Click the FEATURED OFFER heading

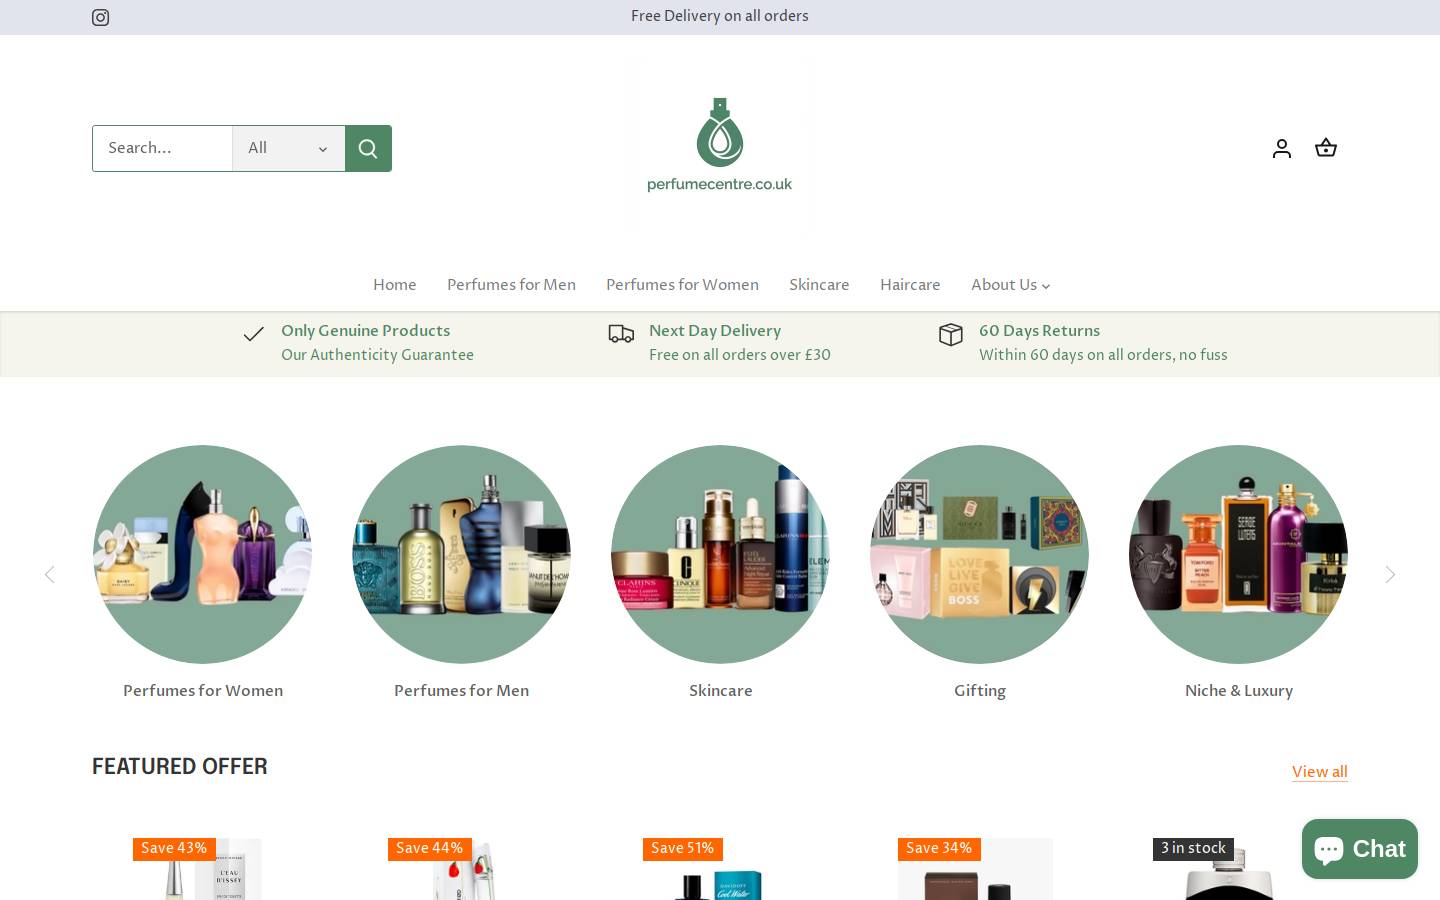(x=180, y=766)
